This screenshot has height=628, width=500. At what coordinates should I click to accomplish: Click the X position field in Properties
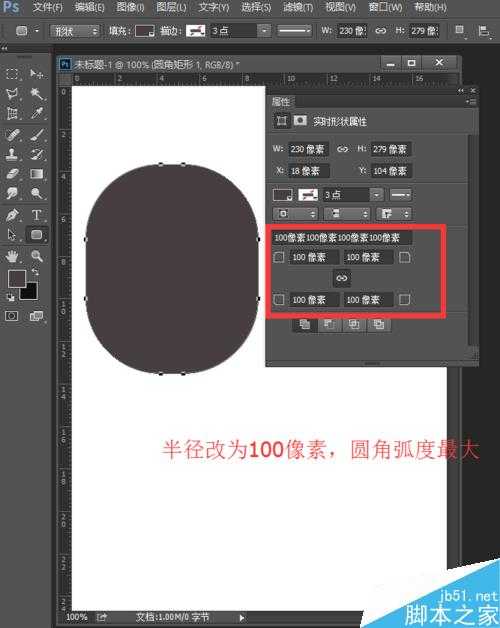[x=308, y=171]
